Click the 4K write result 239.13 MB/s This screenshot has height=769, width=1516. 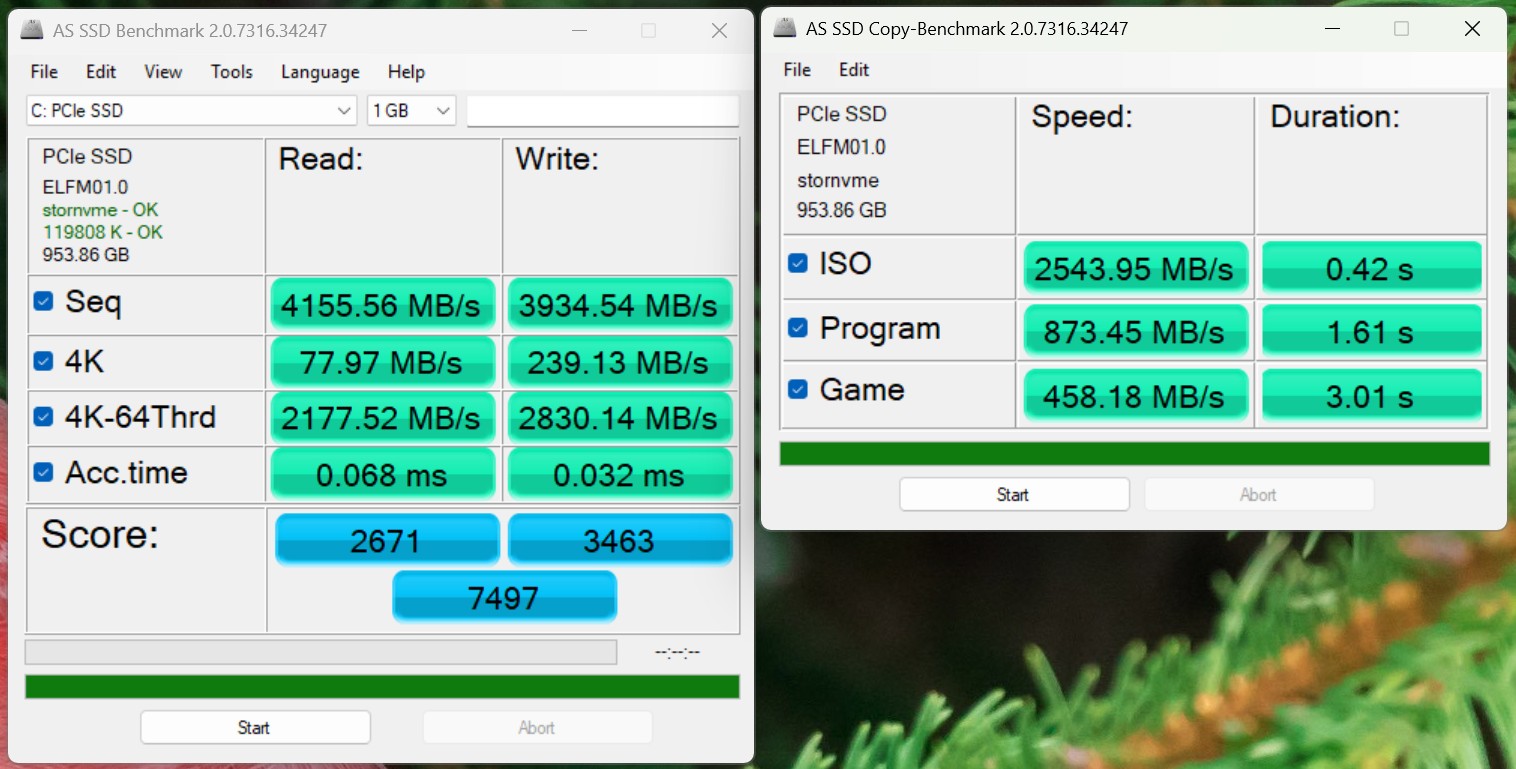pyautogui.click(x=620, y=361)
